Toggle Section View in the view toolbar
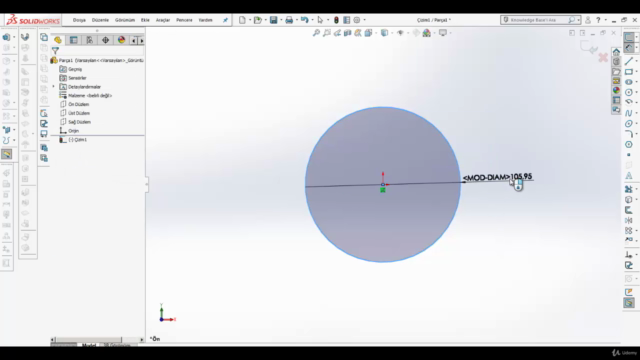Image resolution: width=640 pixels, height=360 pixels. 347,33
